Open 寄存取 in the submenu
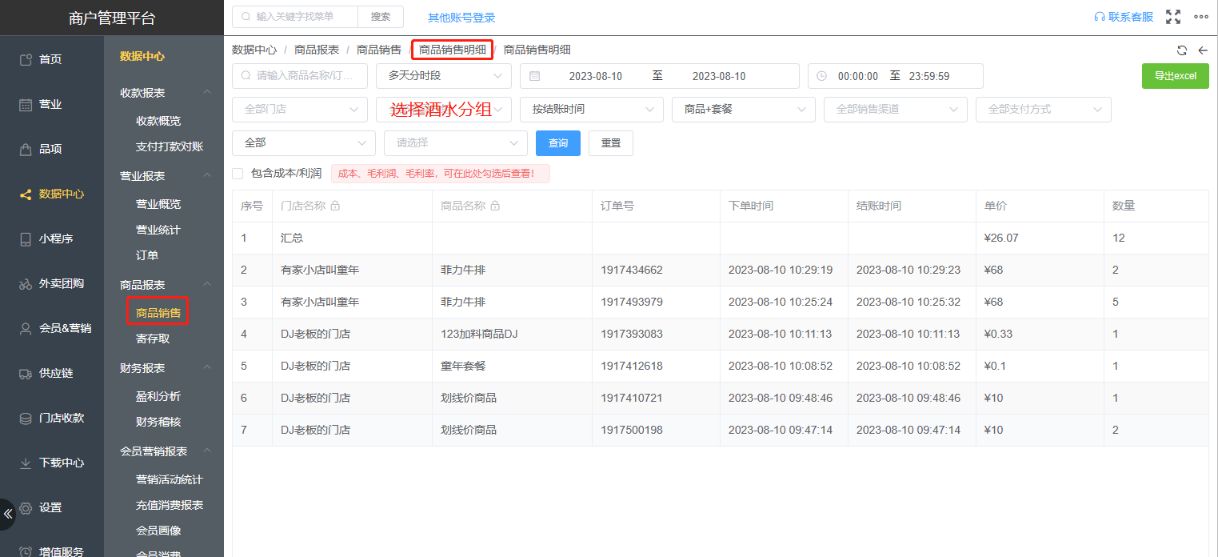This screenshot has width=1218, height=557. (x=153, y=339)
